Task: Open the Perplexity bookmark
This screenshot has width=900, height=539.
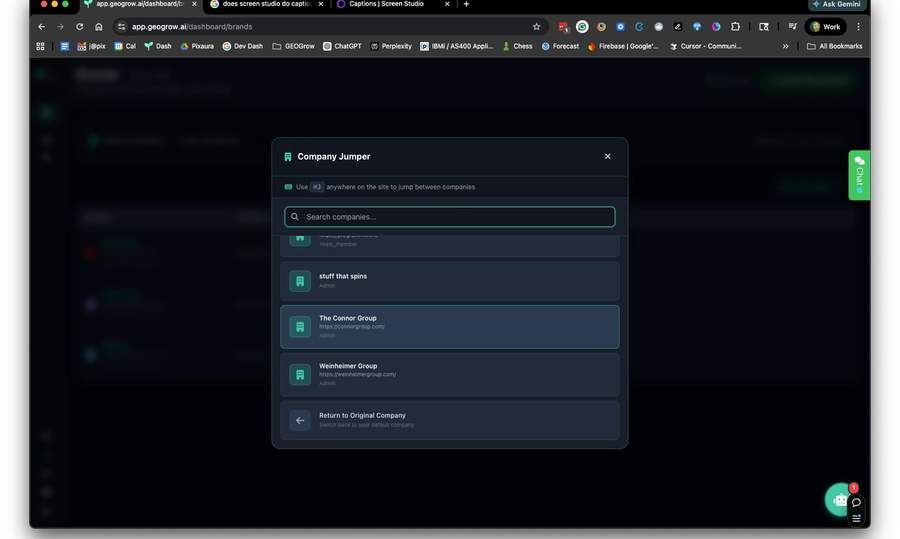Action: pos(391,46)
